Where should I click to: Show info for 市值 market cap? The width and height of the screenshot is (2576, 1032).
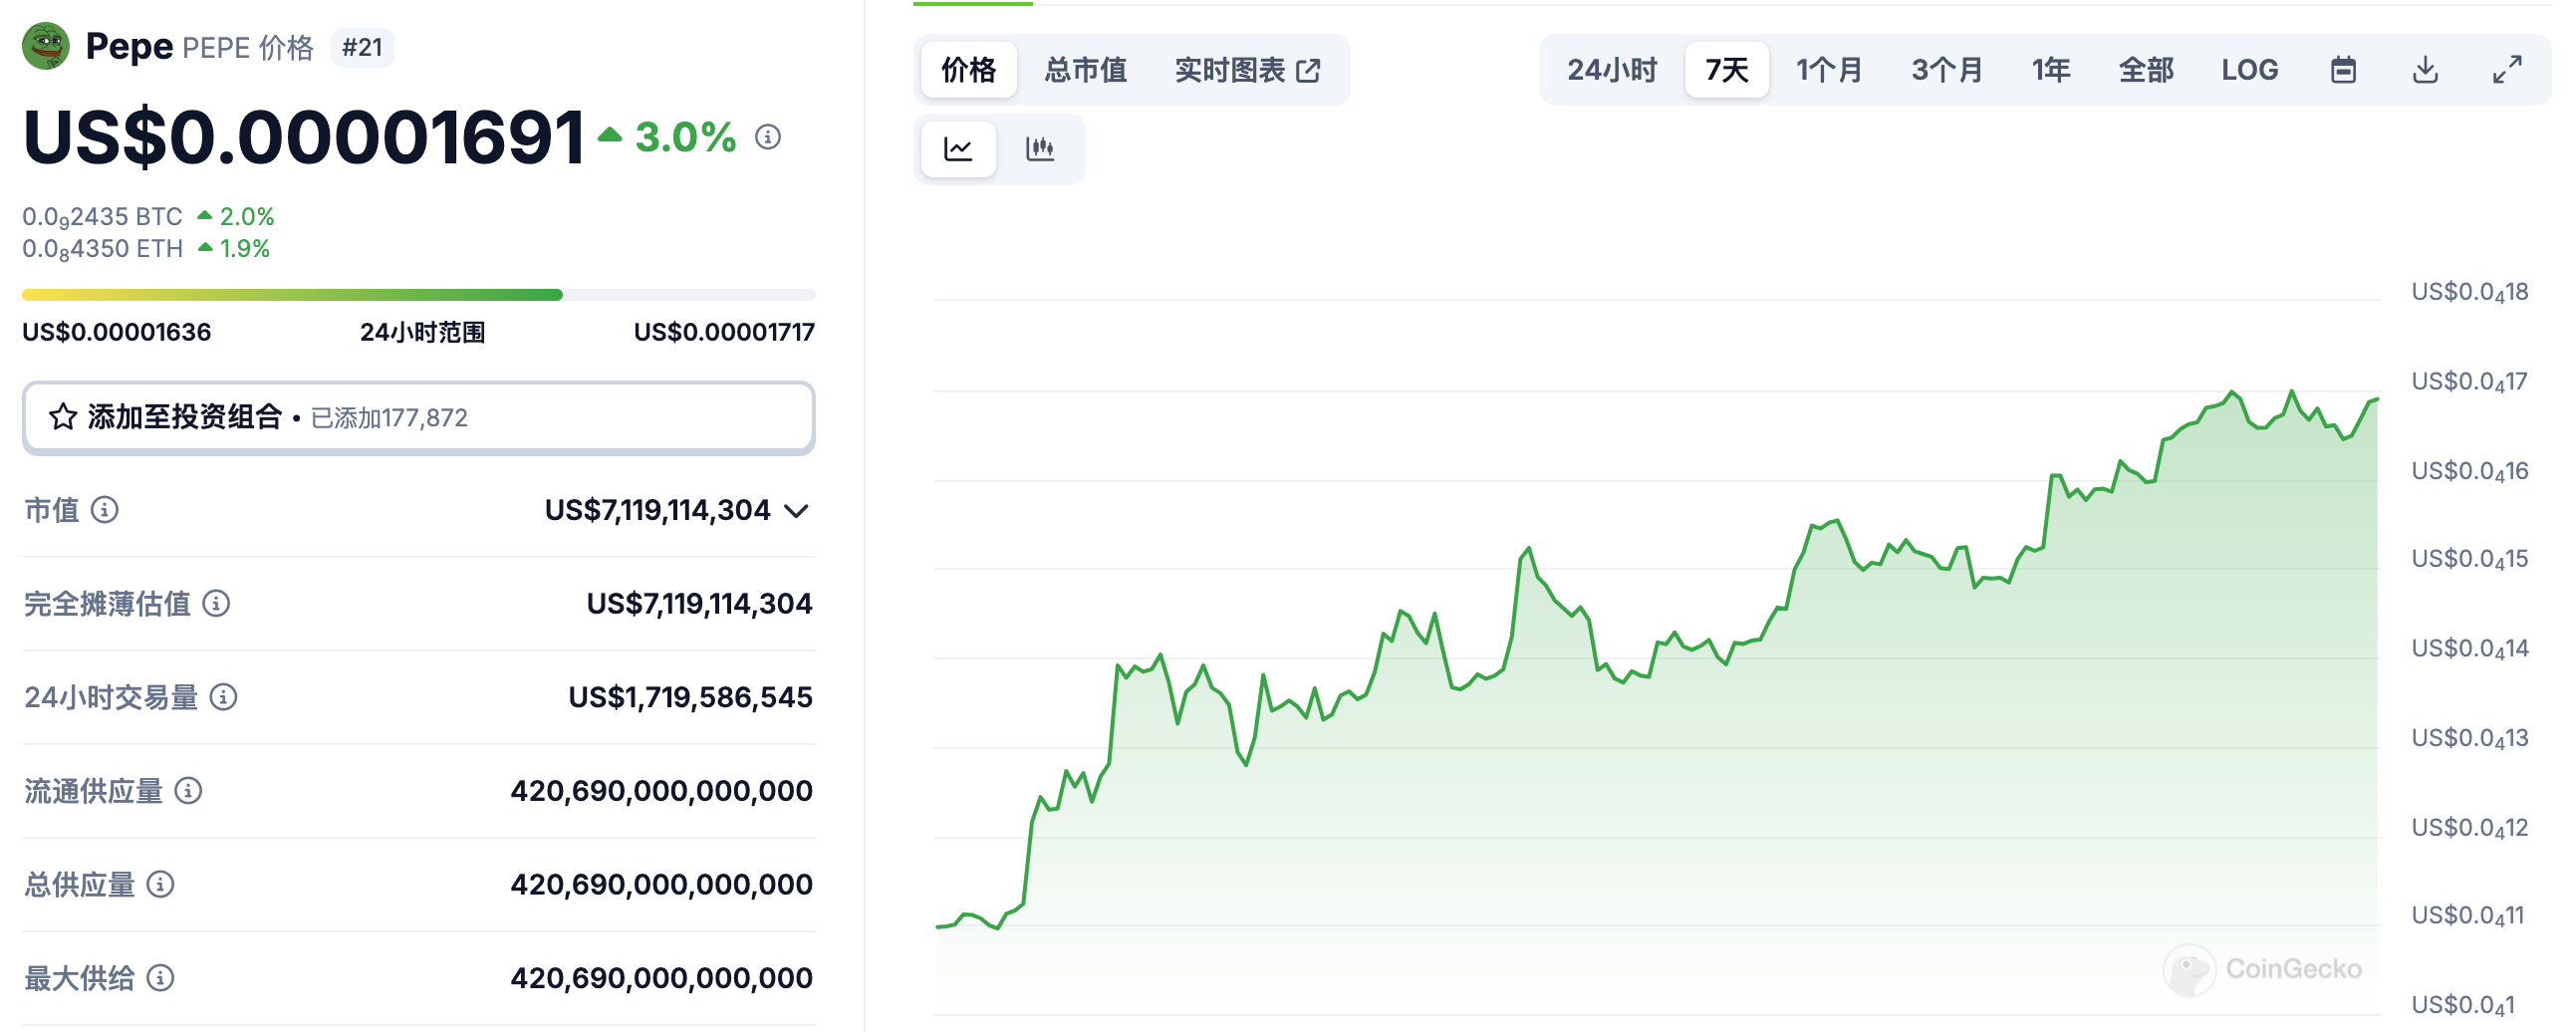pyautogui.click(x=105, y=510)
